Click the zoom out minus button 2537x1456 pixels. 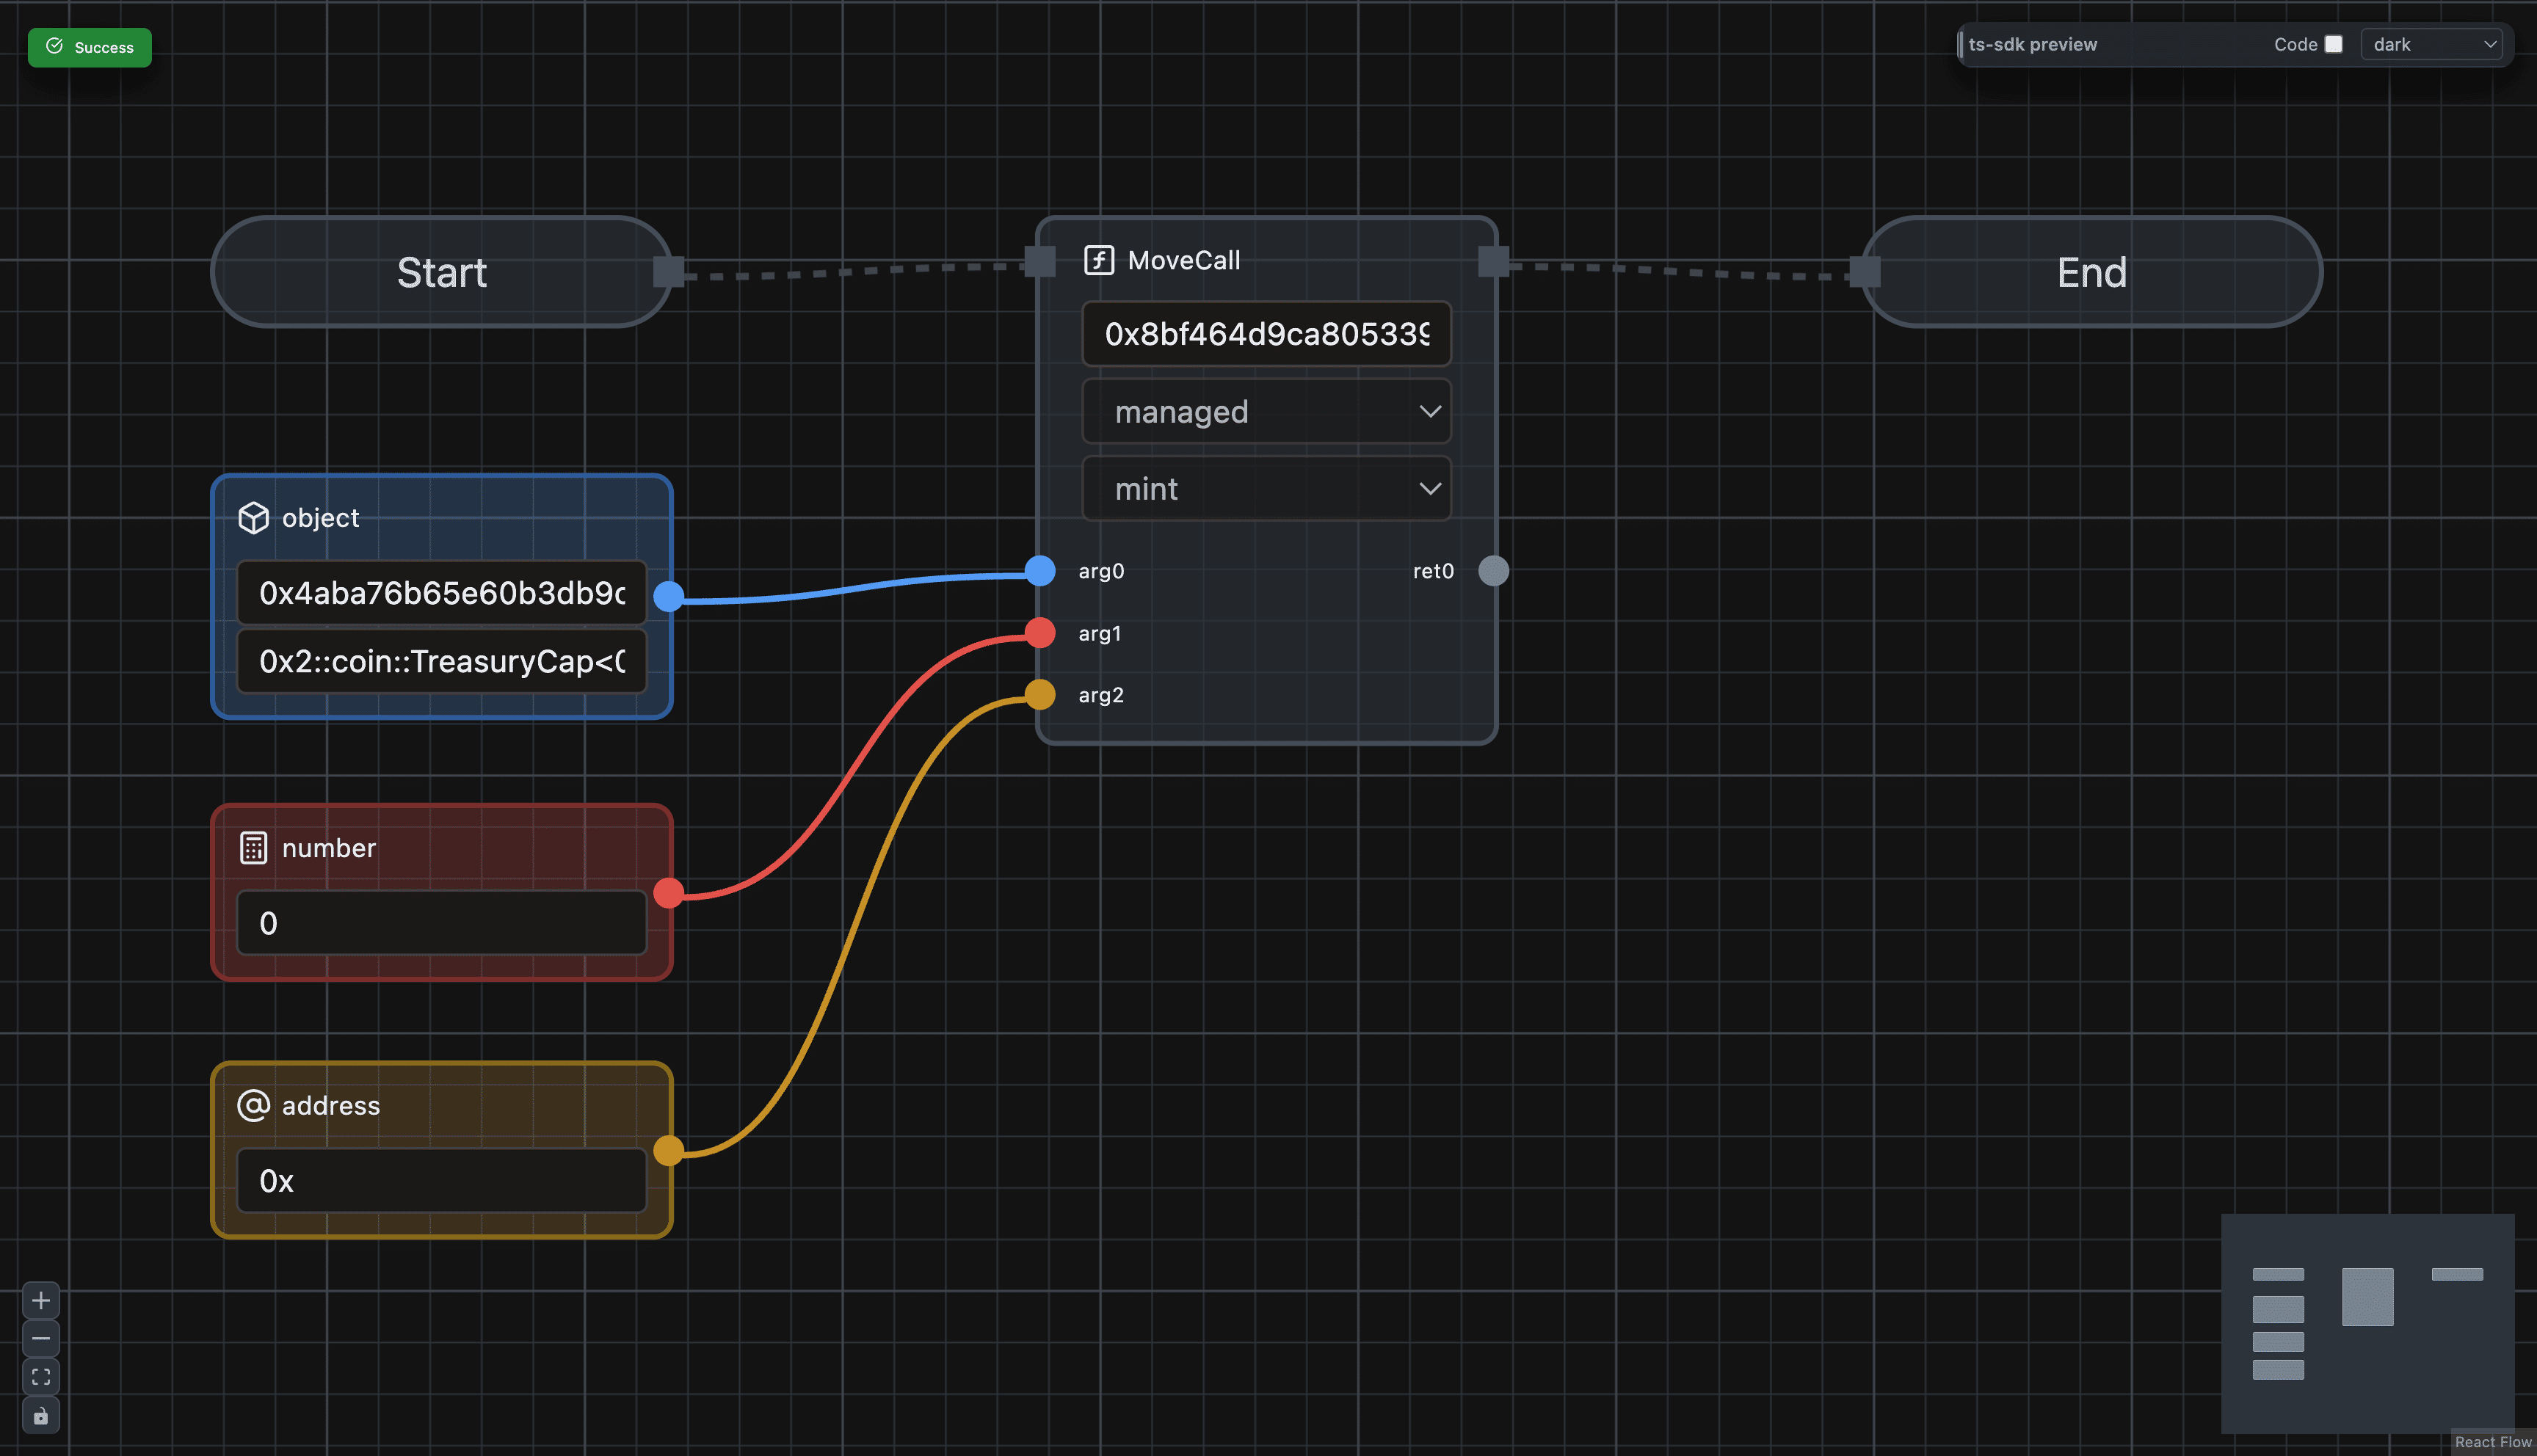tap(41, 1338)
